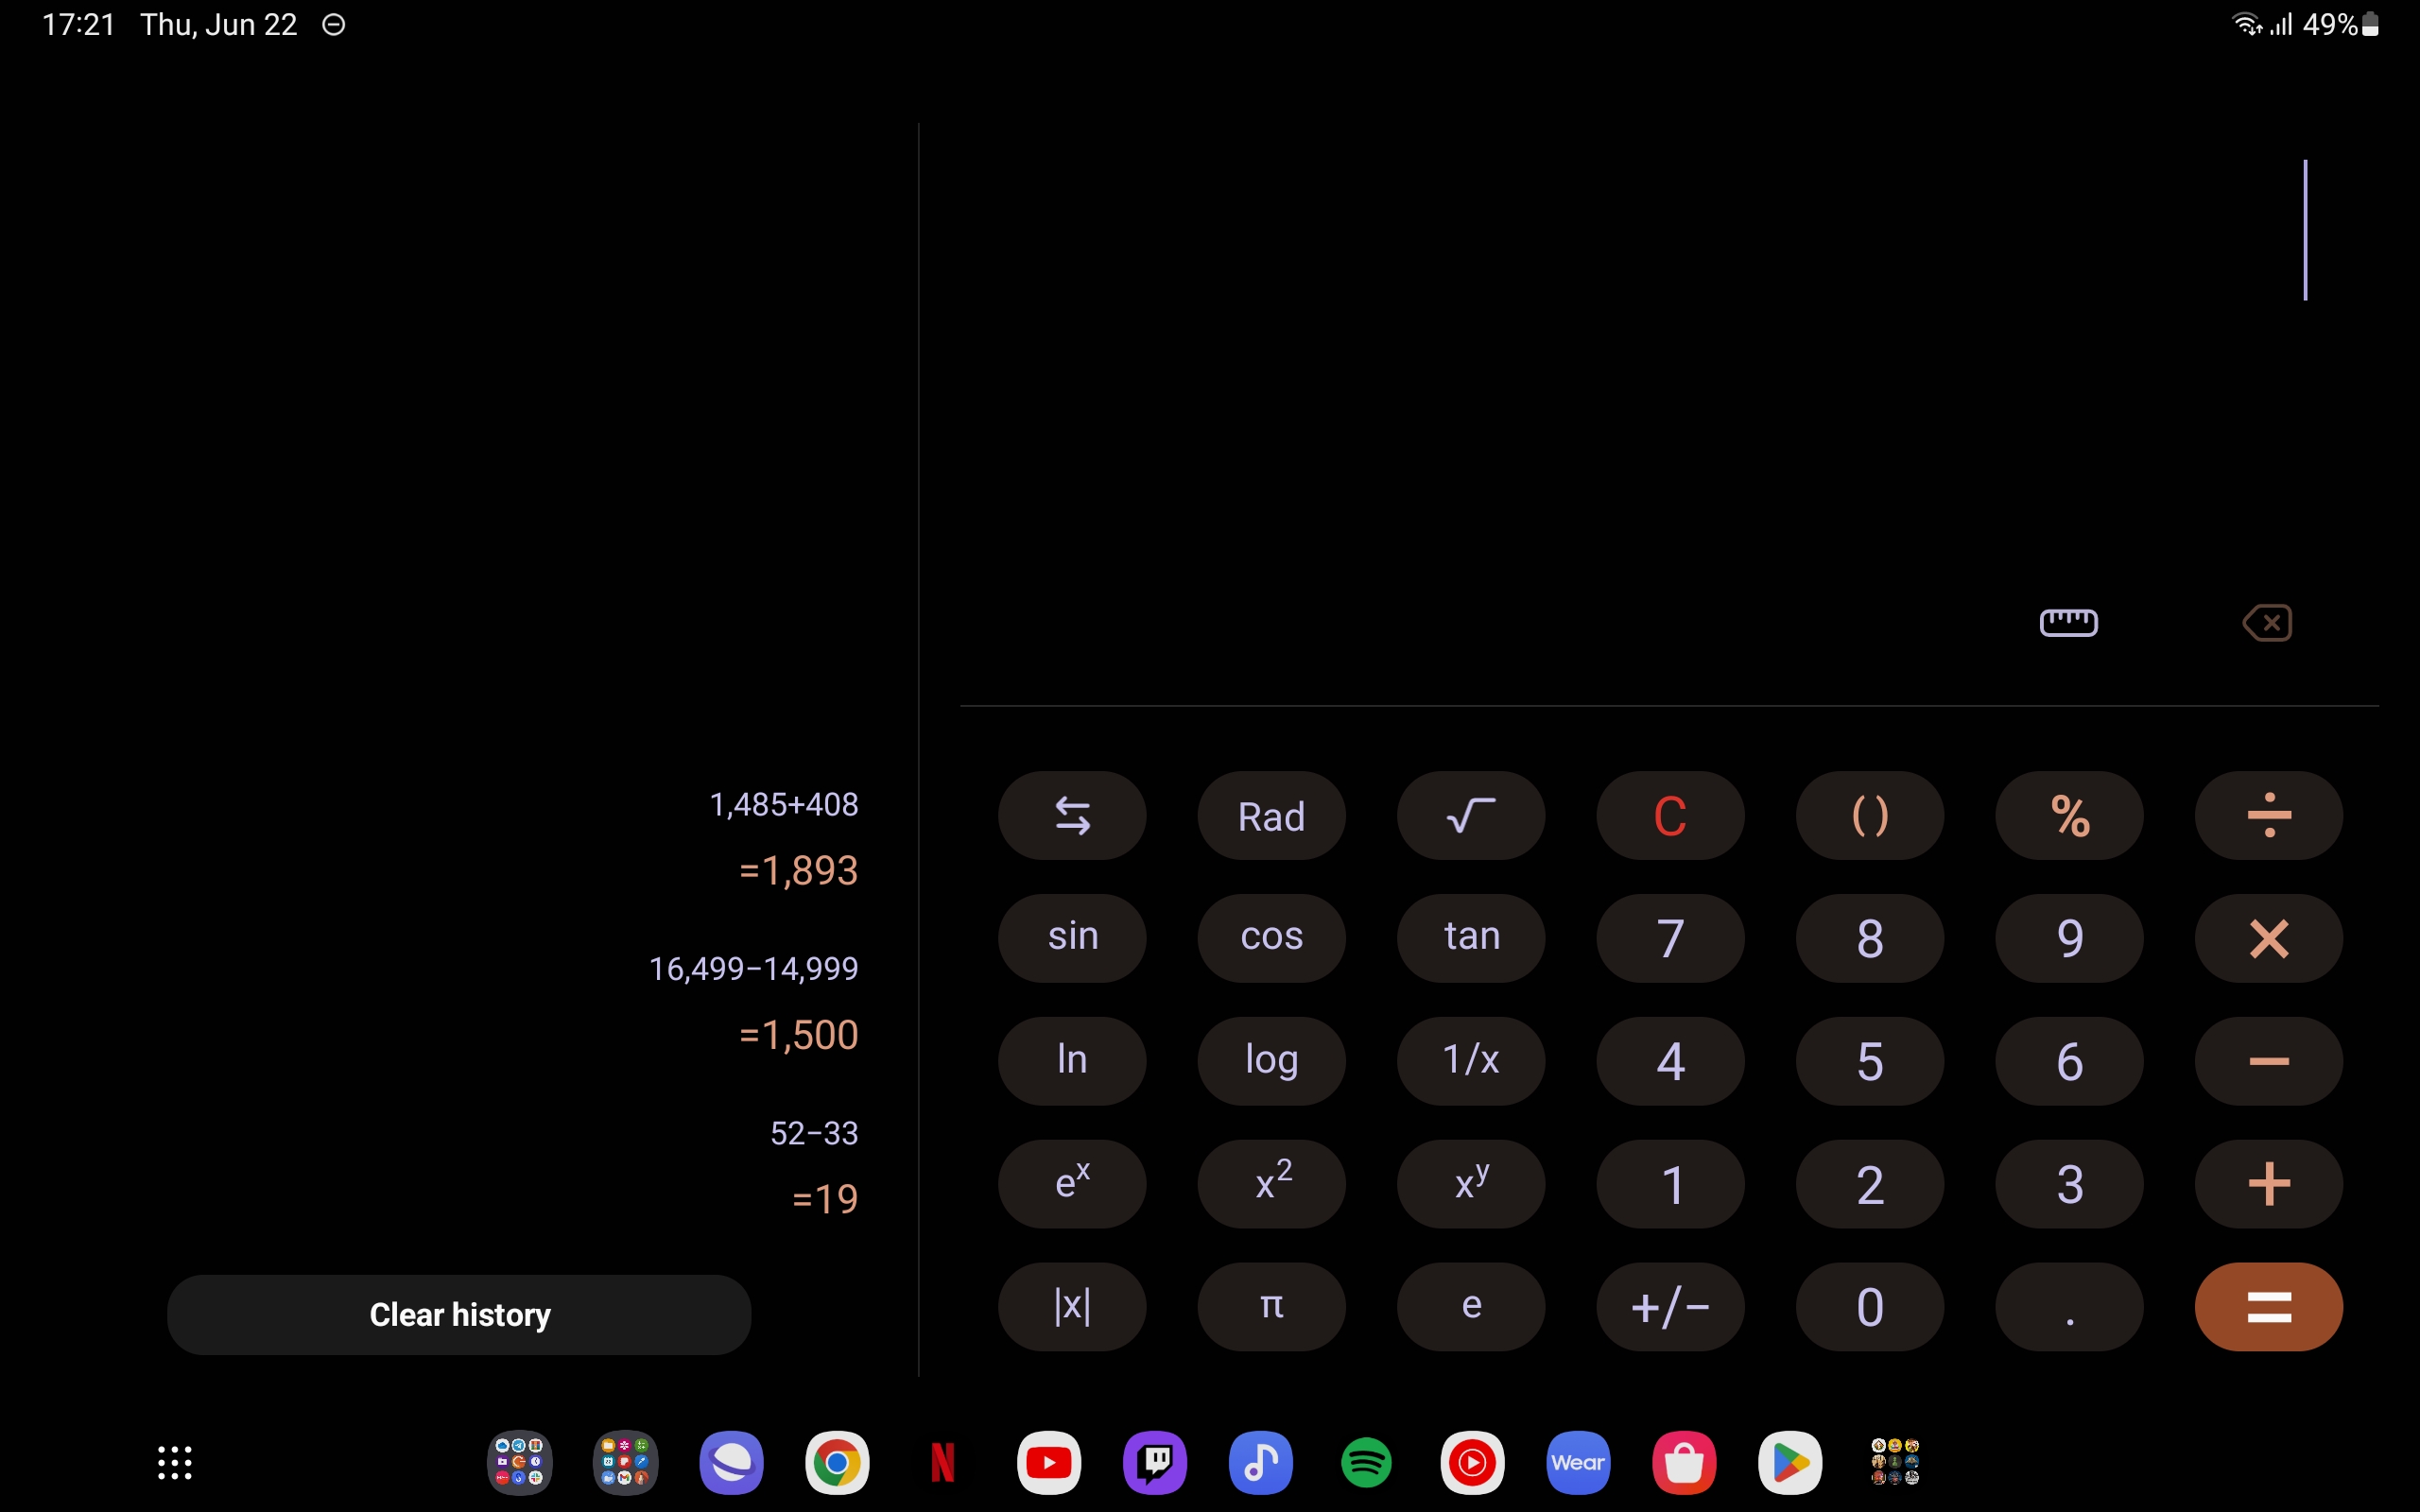Image resolution: width=2420 pixels, height=1512 pixels.
Task: Tap the backspace delete icon
Action: 2267,622
